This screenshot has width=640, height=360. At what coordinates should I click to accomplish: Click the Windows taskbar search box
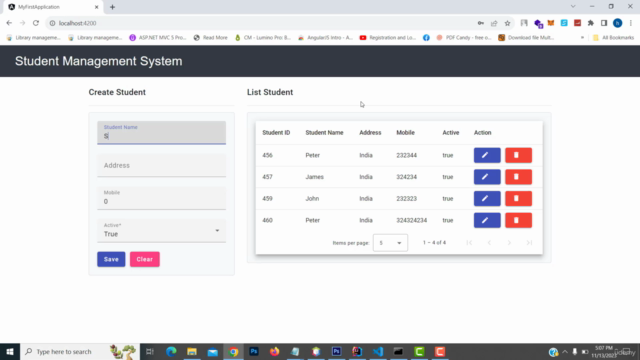pos(80,351)
